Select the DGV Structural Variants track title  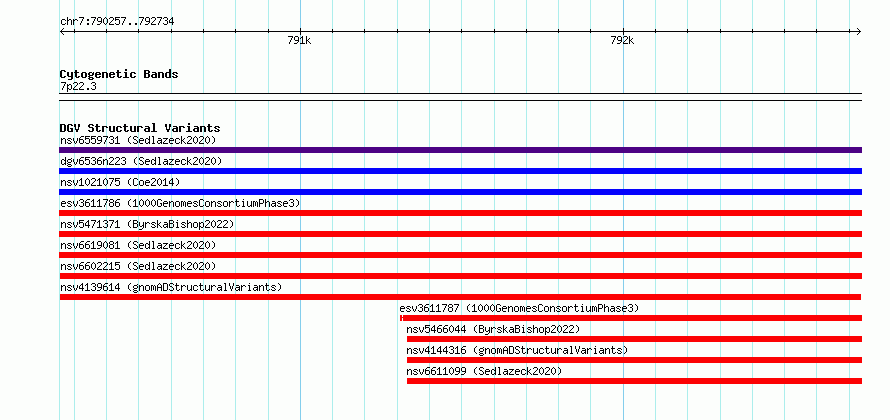point(140,128)
